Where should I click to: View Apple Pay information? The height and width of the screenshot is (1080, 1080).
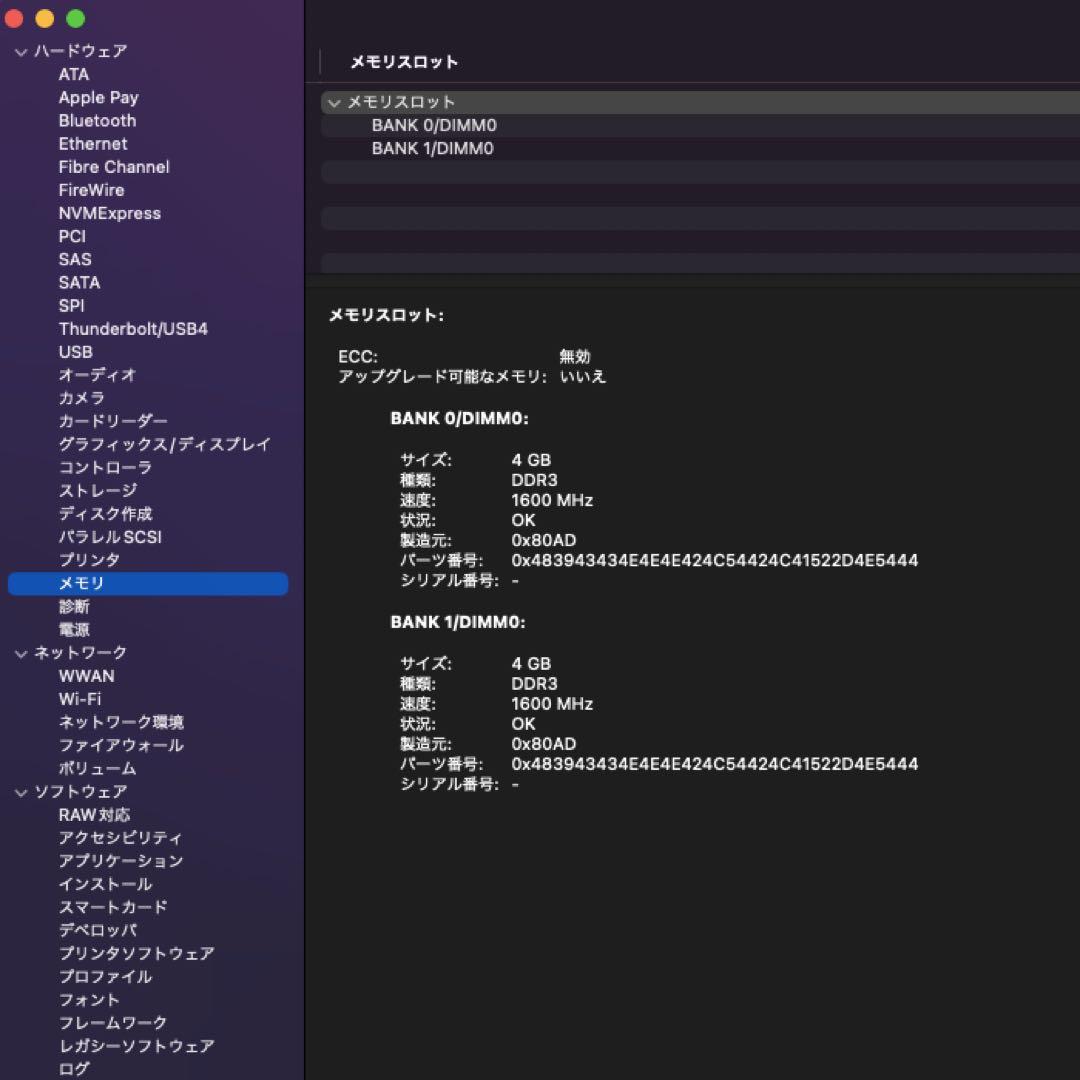click(98, 97)
